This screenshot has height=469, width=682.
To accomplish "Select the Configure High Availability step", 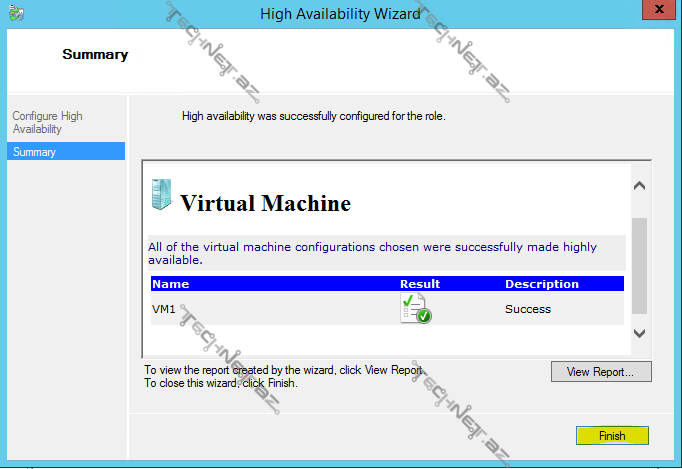I will (48, 122).
